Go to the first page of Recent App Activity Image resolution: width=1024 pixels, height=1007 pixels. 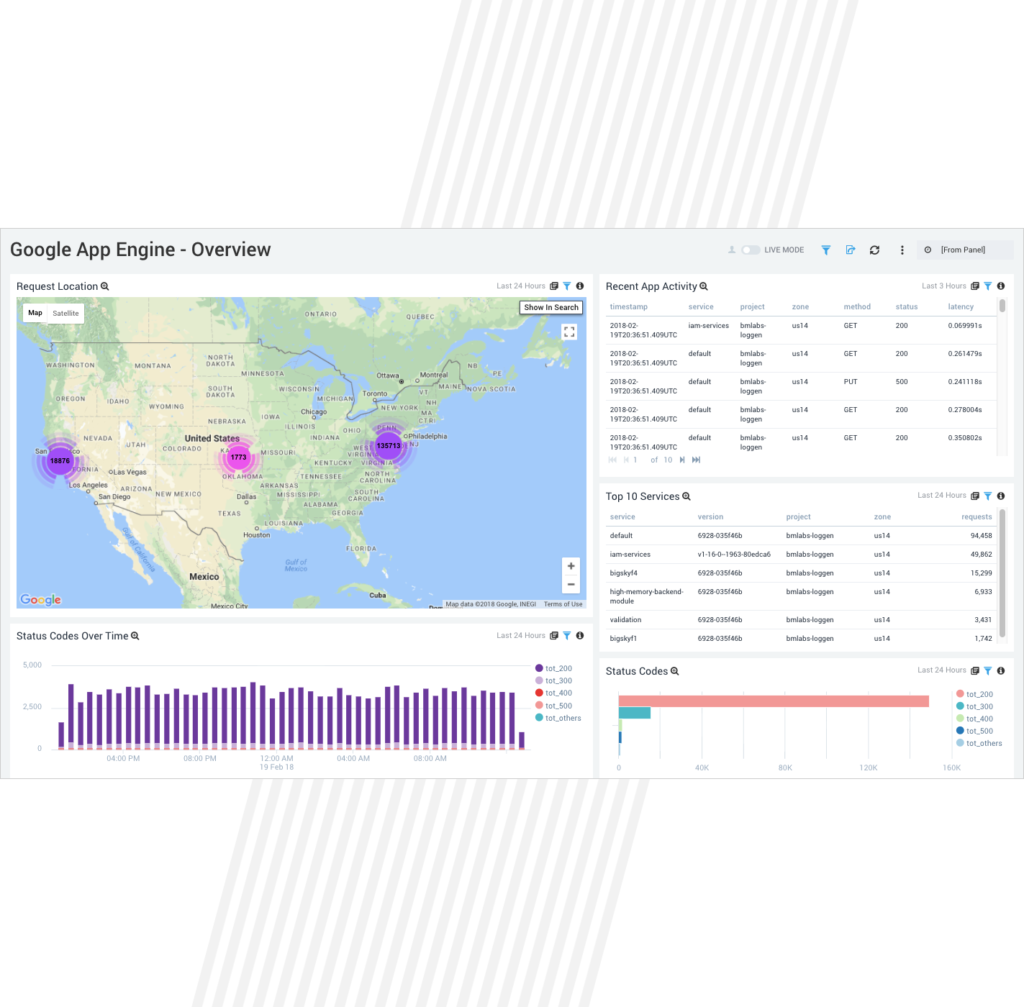(613, 460)
